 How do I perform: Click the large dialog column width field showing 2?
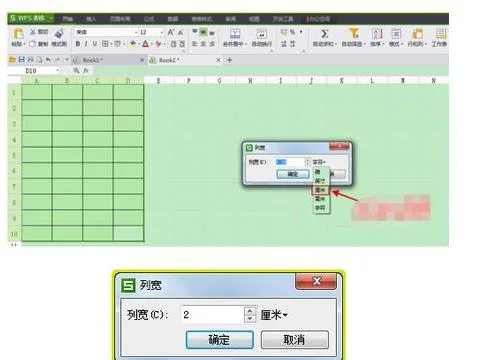click(x=212, y=315)
